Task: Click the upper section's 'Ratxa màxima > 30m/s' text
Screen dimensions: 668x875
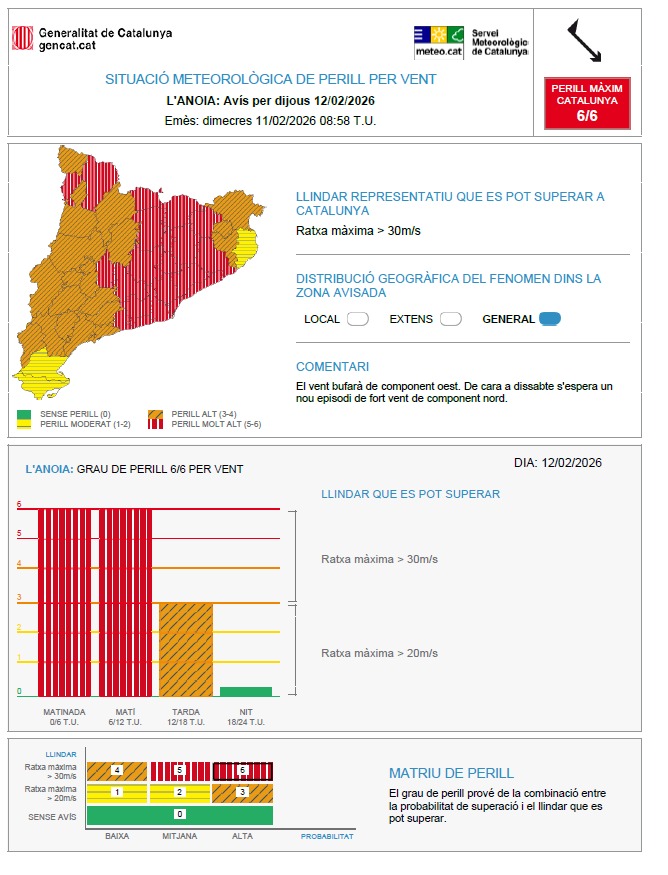Action: 358,230
